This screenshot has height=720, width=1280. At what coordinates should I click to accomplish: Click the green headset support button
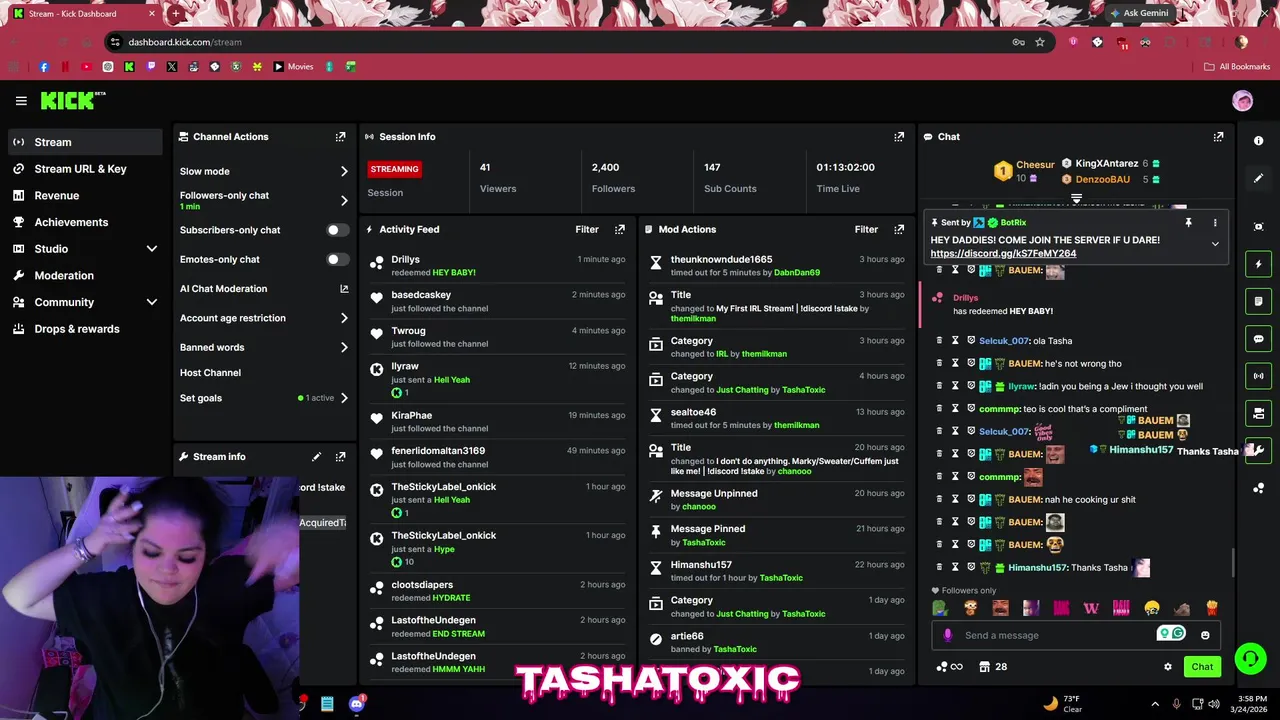[1250, 658]
